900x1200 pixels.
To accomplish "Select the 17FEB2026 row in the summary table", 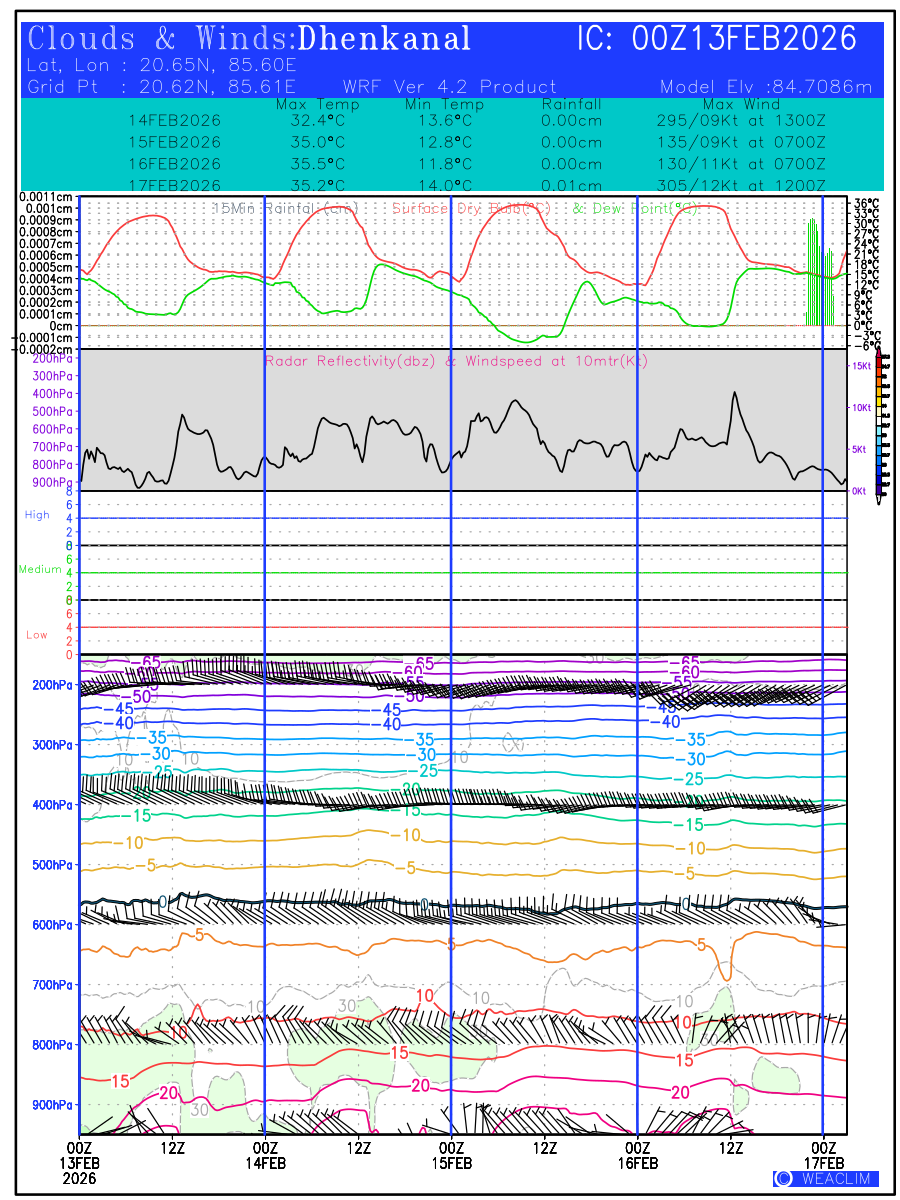I will [175, 185].
